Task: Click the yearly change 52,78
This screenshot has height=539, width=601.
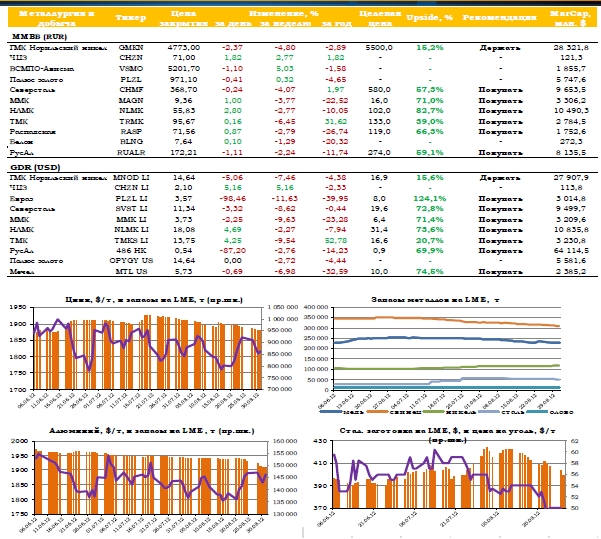Action: click(336, 241)
